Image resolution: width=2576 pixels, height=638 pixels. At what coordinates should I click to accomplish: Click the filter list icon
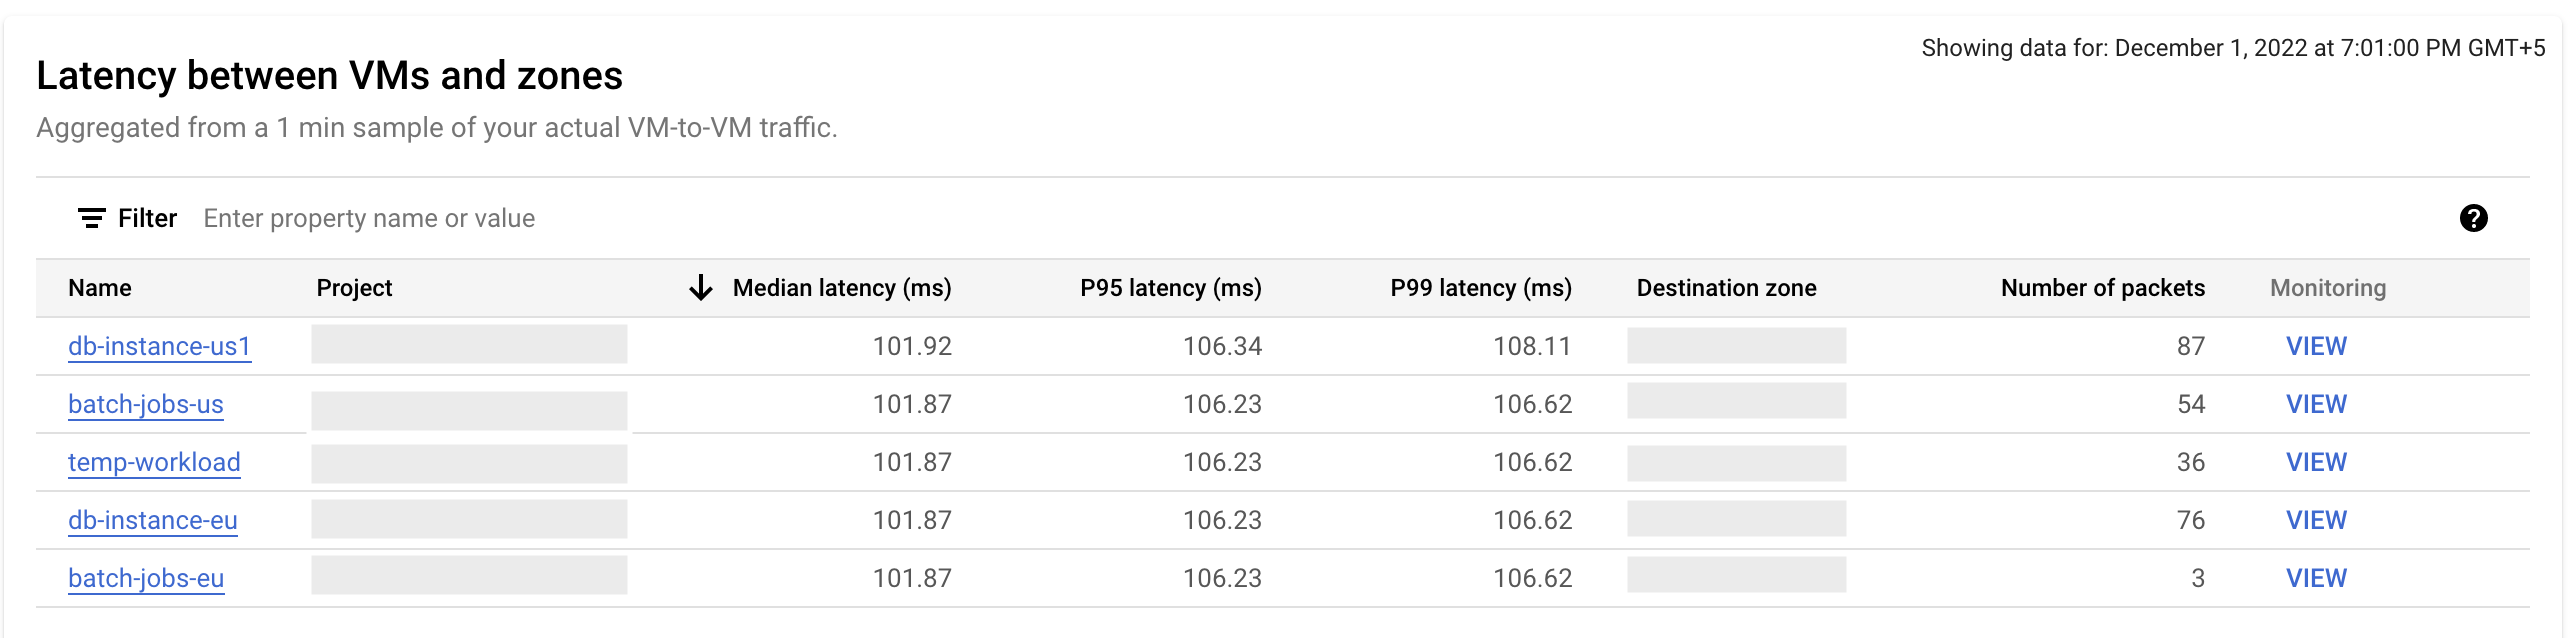point(92,218)
